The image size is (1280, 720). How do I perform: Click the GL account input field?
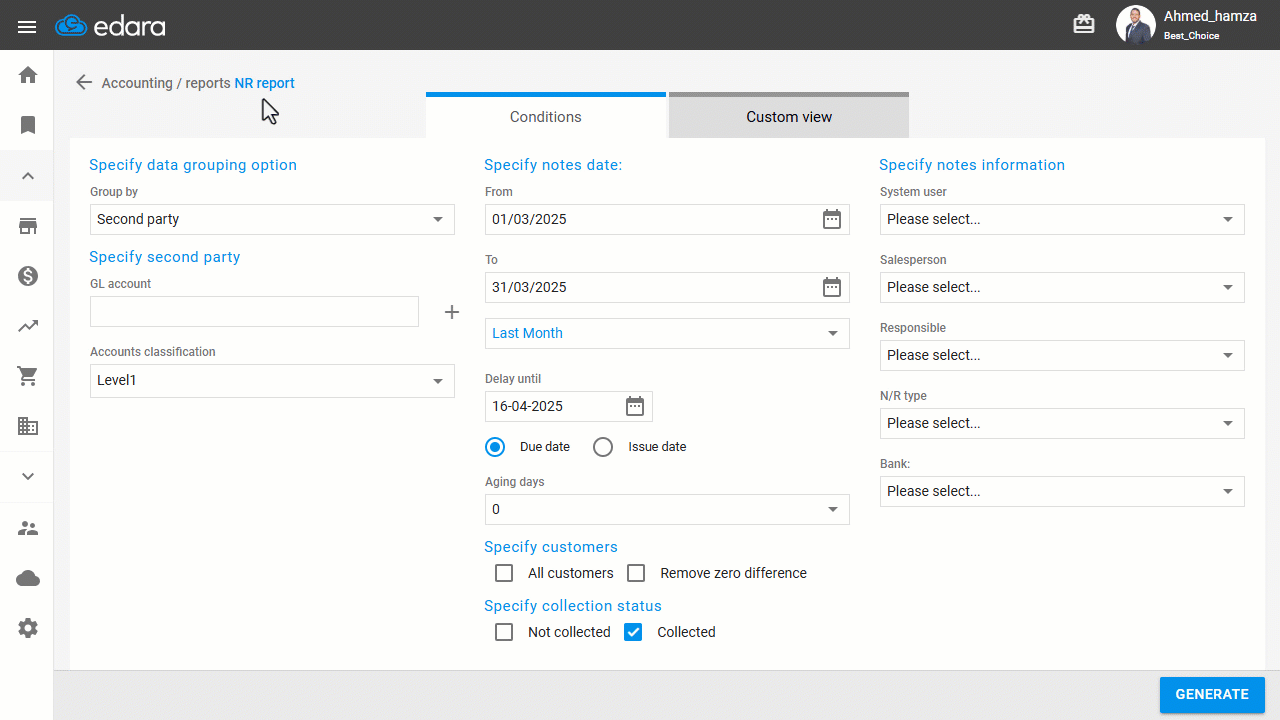[254, 311]
